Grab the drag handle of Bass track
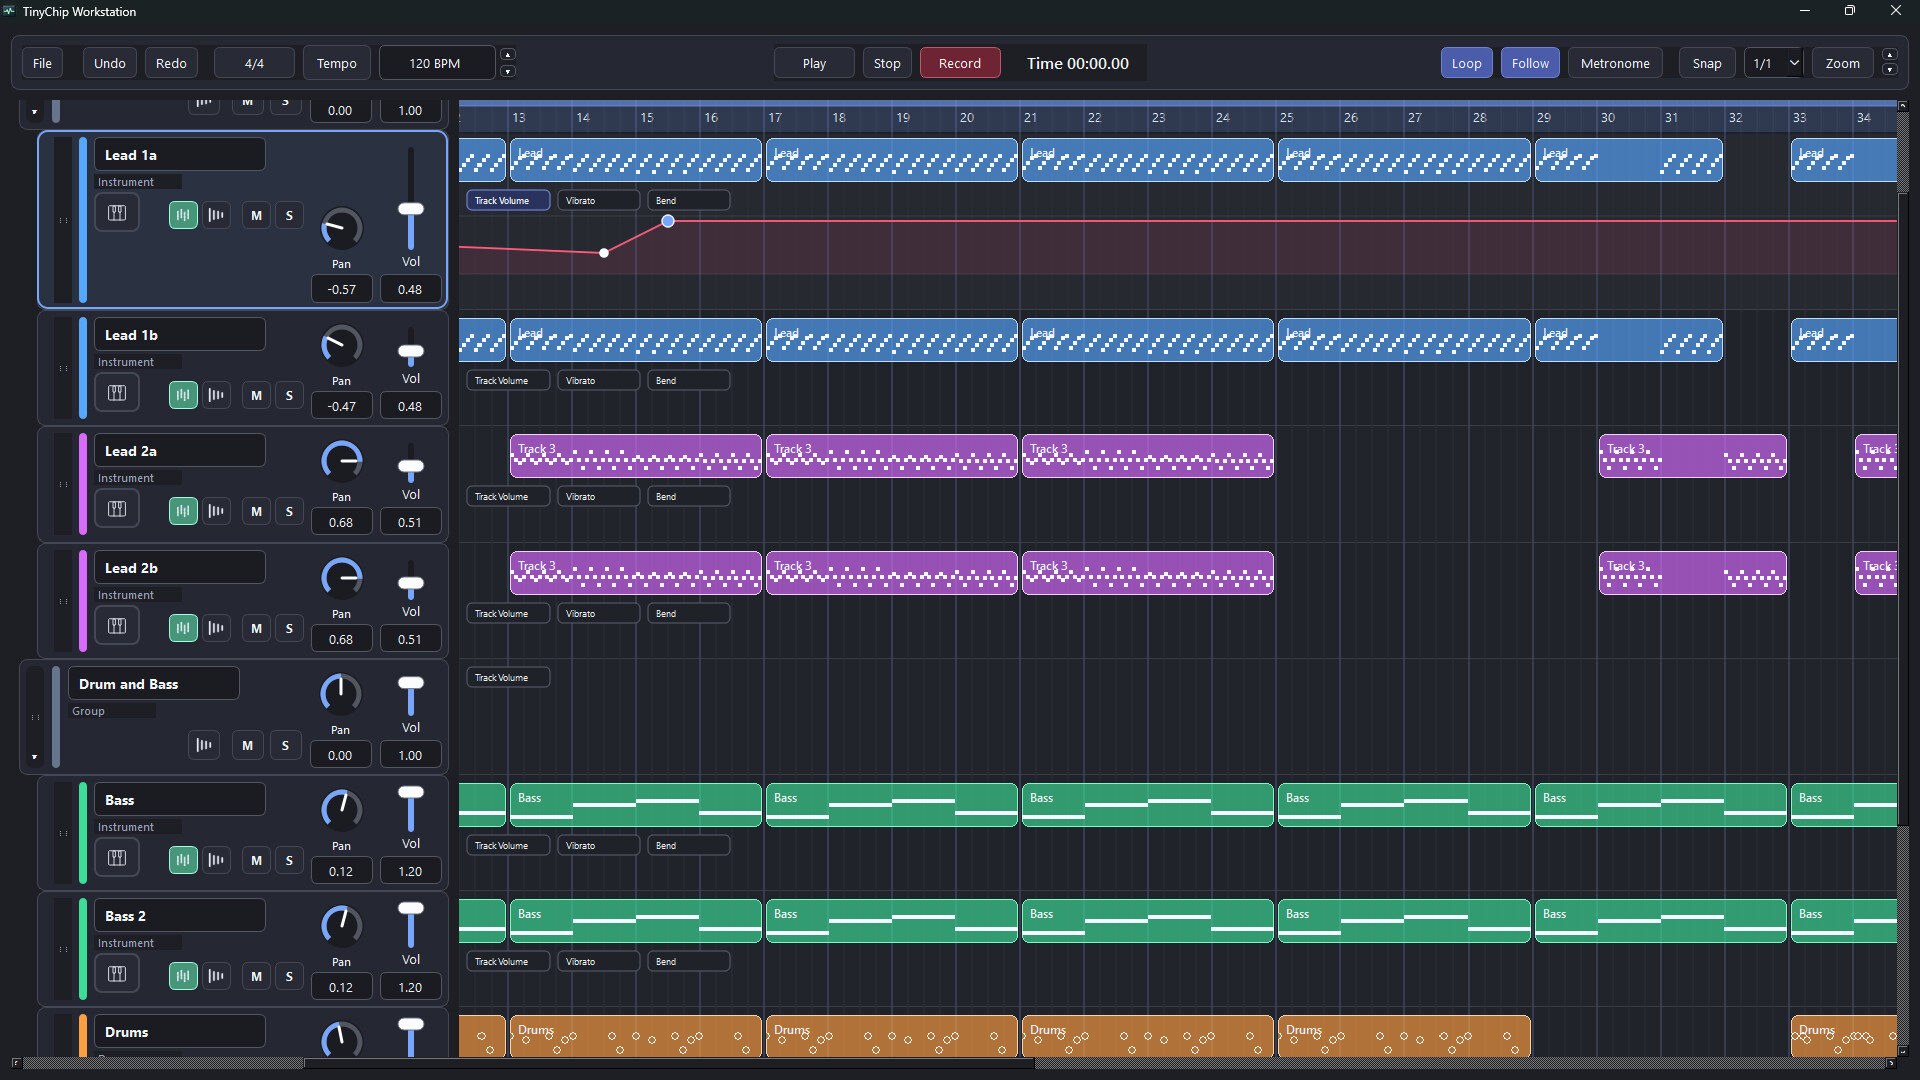This screenshot has height=1080, width=1920. 63,833
